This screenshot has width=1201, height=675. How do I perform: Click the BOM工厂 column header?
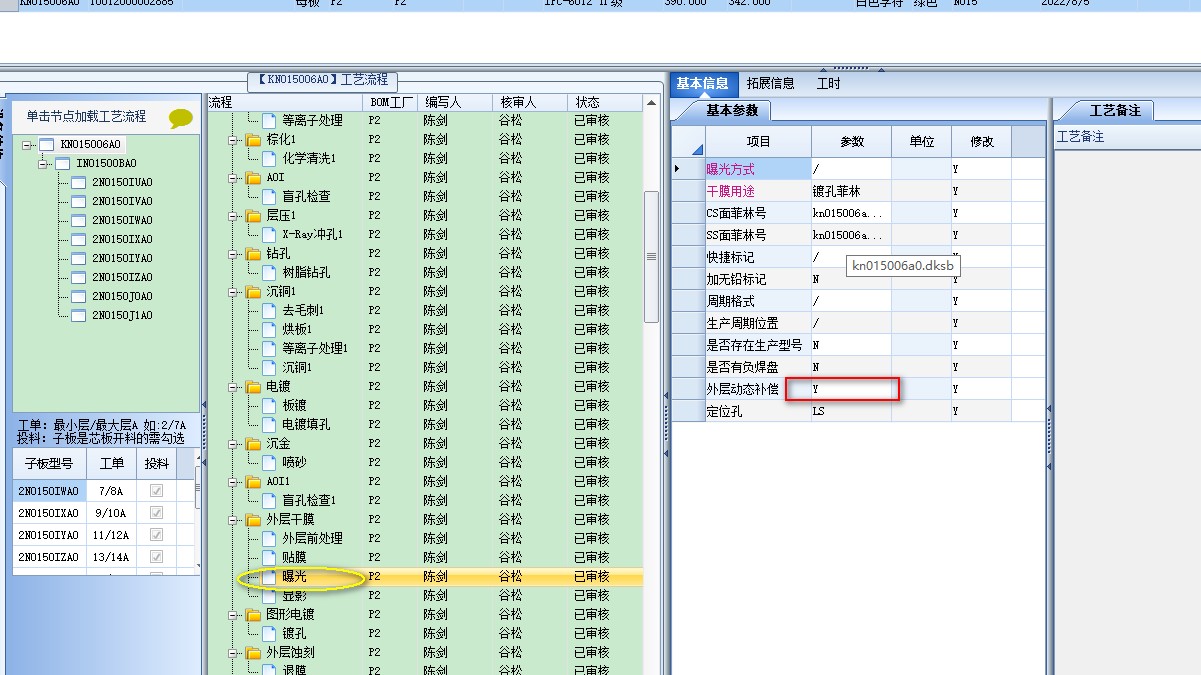click(391, 102)
